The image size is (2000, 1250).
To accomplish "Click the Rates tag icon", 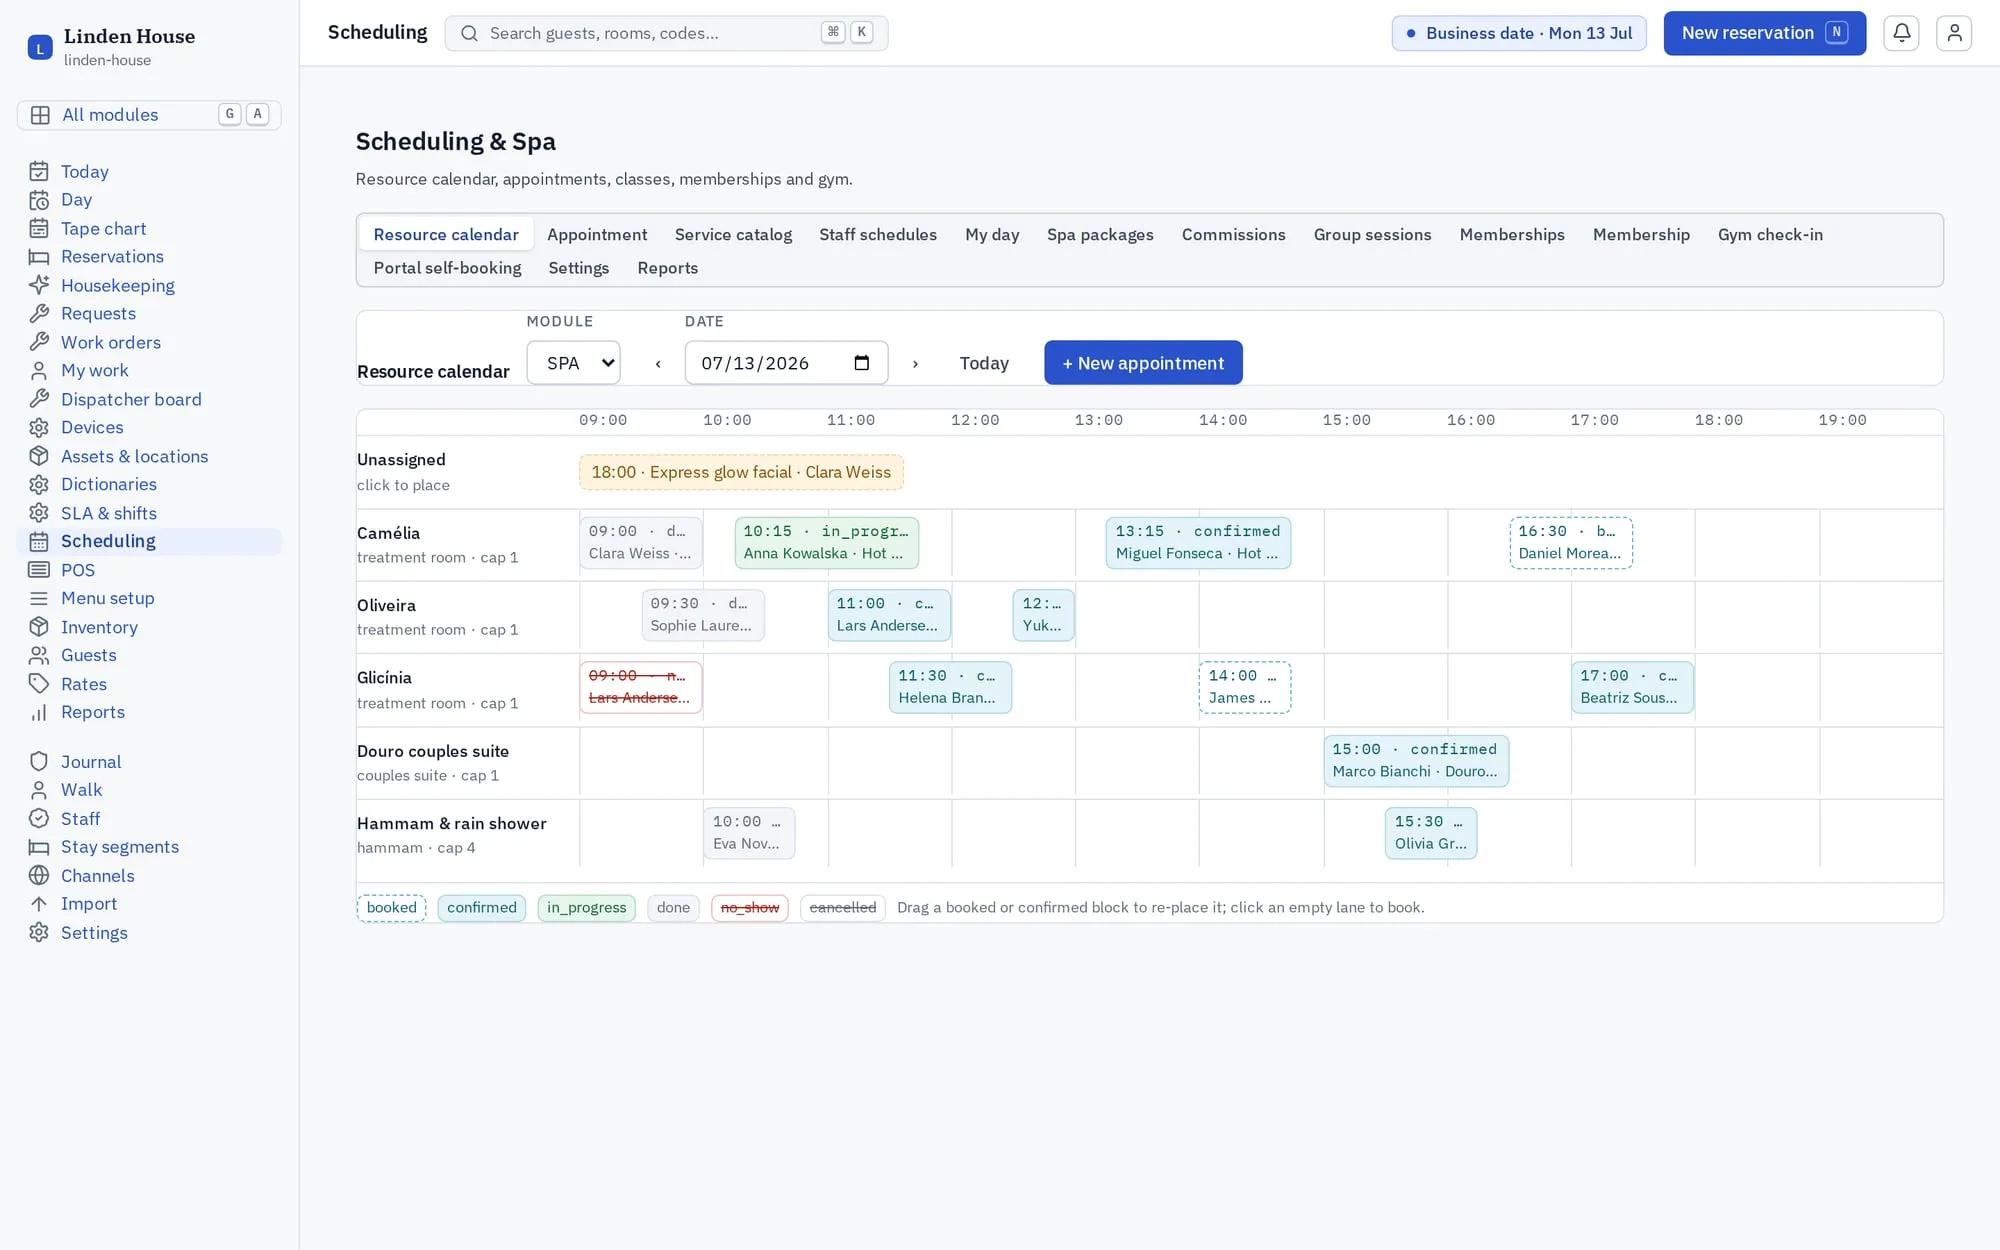I will [39, 684].
